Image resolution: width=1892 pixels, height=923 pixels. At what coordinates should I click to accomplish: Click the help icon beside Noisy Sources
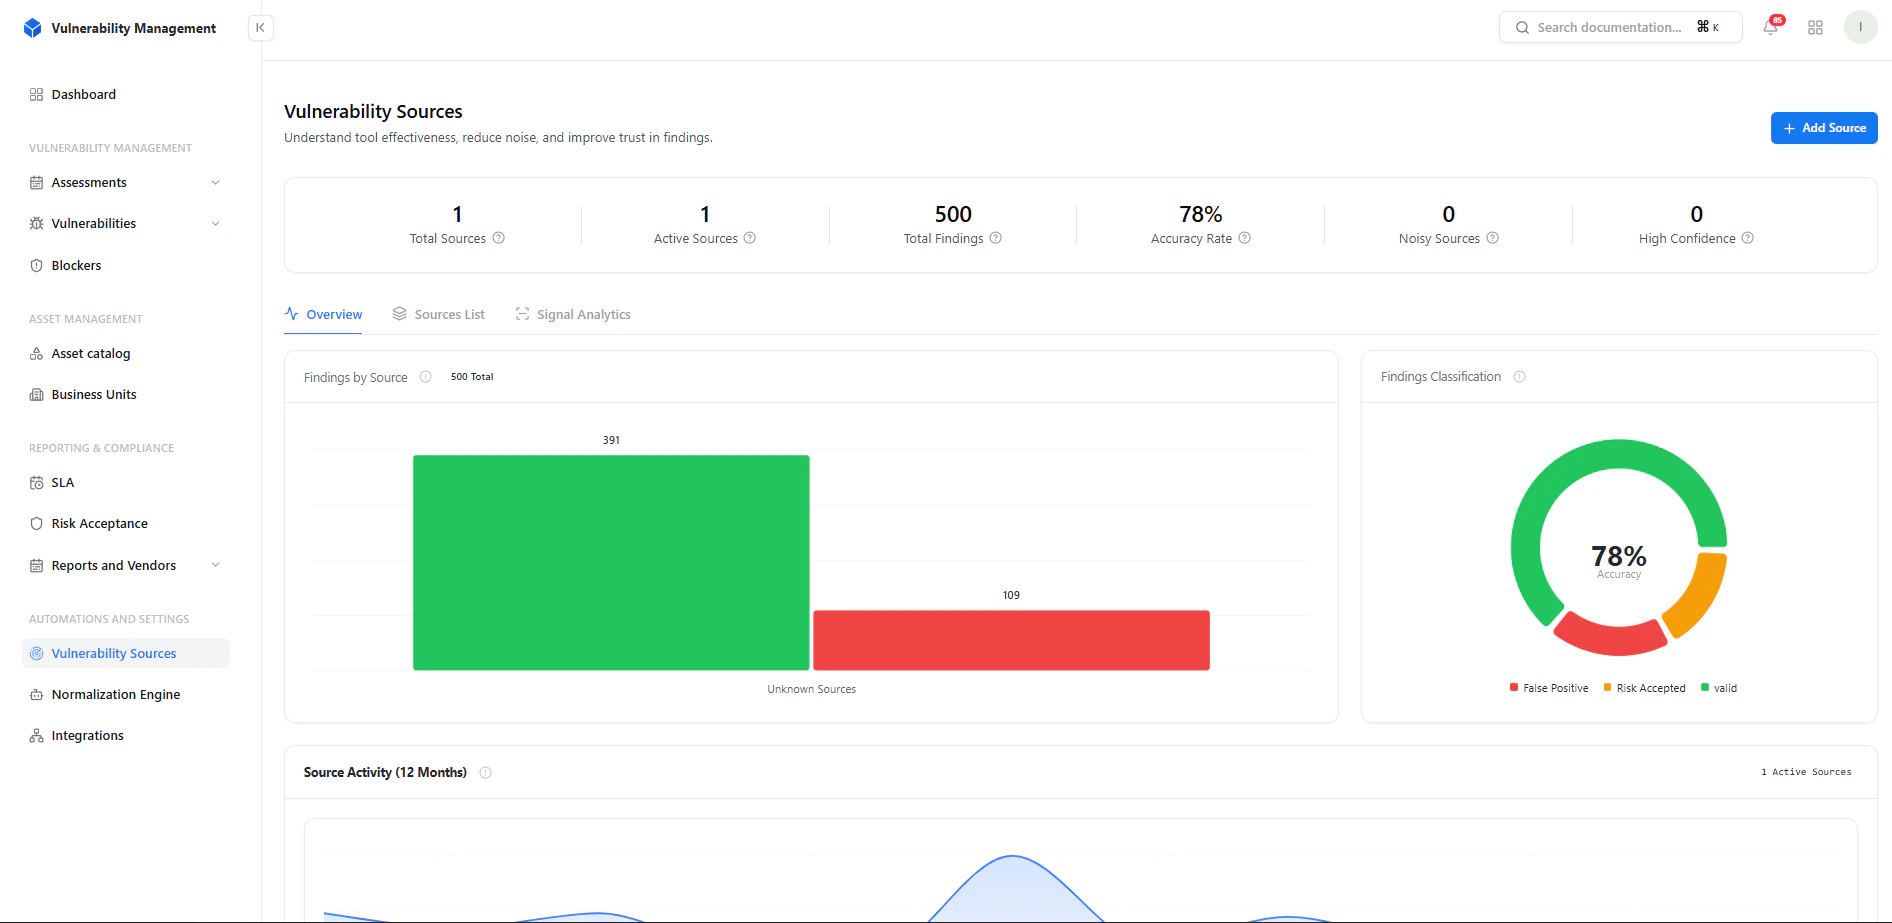click(x=1492, y=238)
